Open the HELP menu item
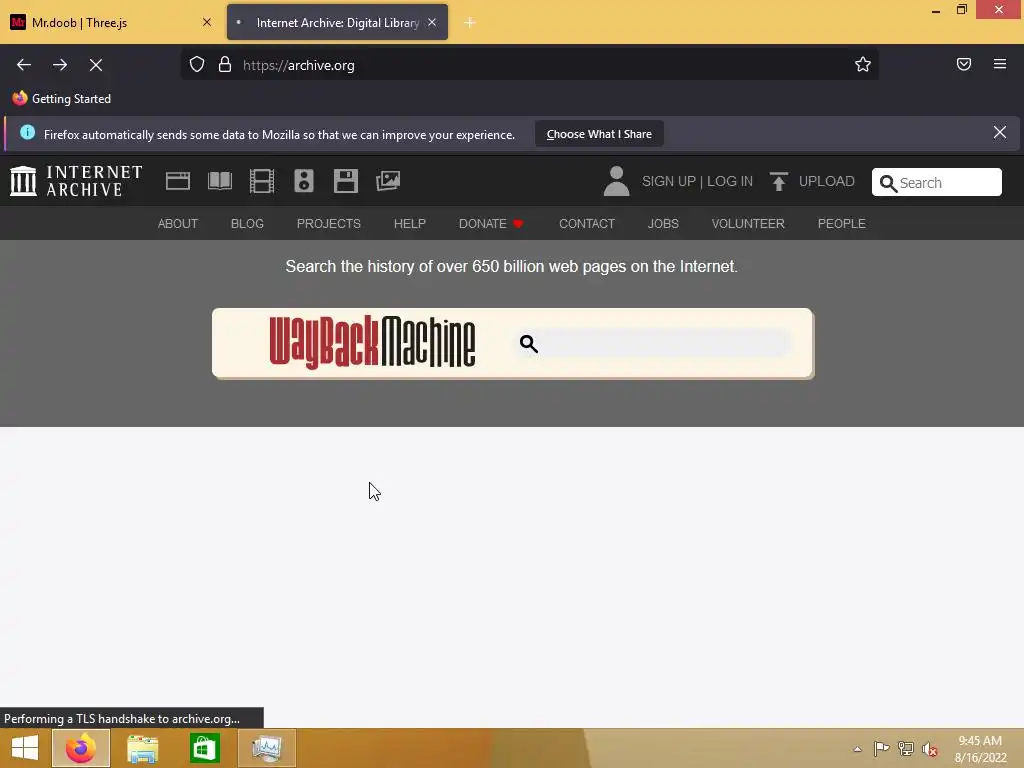The height and width of the screenshot is (768, 1024). pyautogui.click(x=409, y=223)
